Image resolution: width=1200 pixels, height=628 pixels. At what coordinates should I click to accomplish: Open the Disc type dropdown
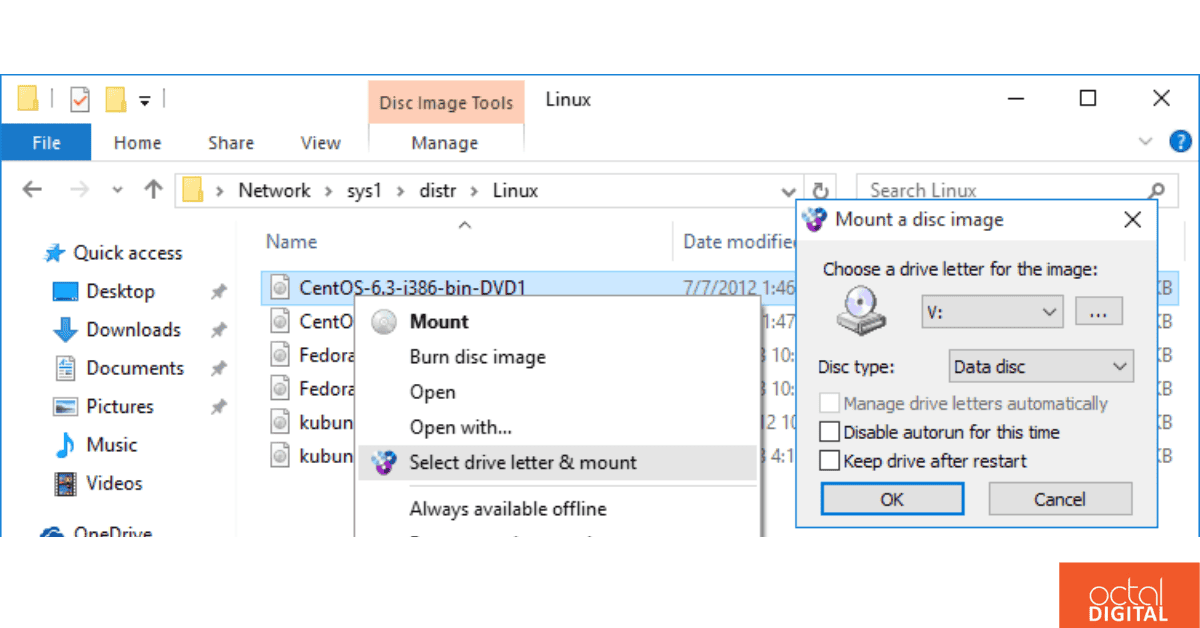[1040, 366]
